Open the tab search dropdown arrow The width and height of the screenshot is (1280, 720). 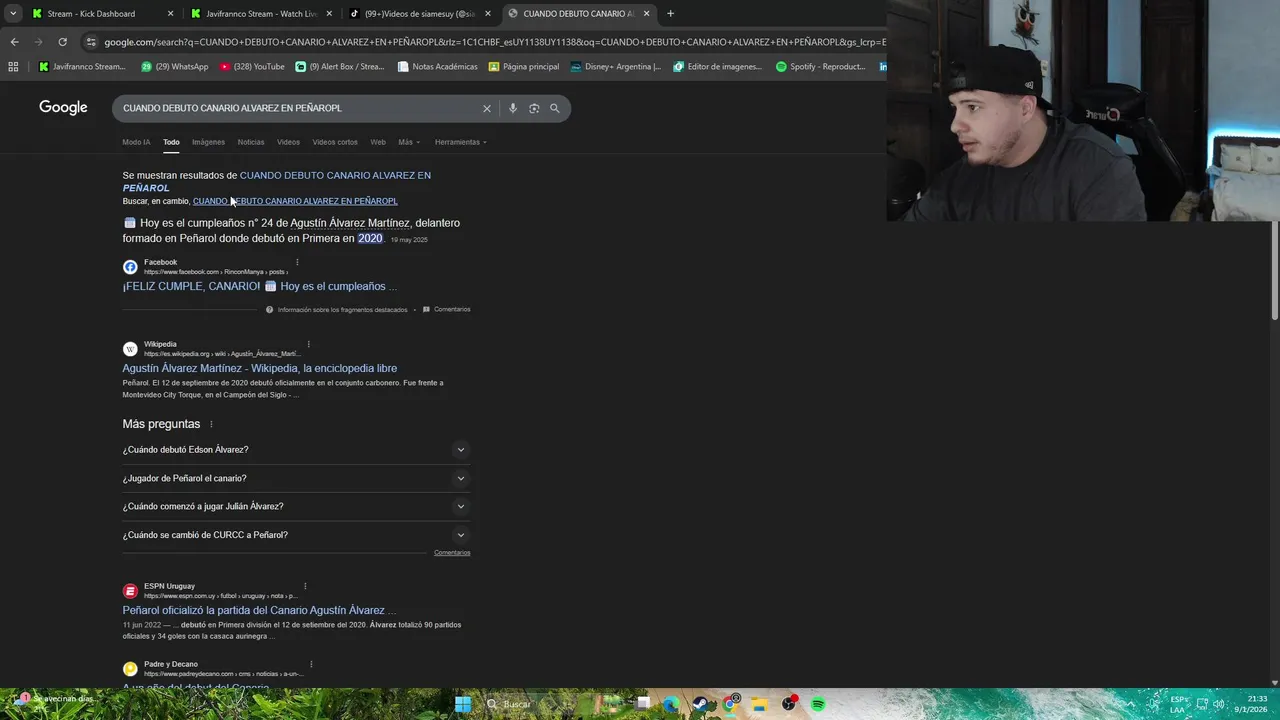coord(13,14)
